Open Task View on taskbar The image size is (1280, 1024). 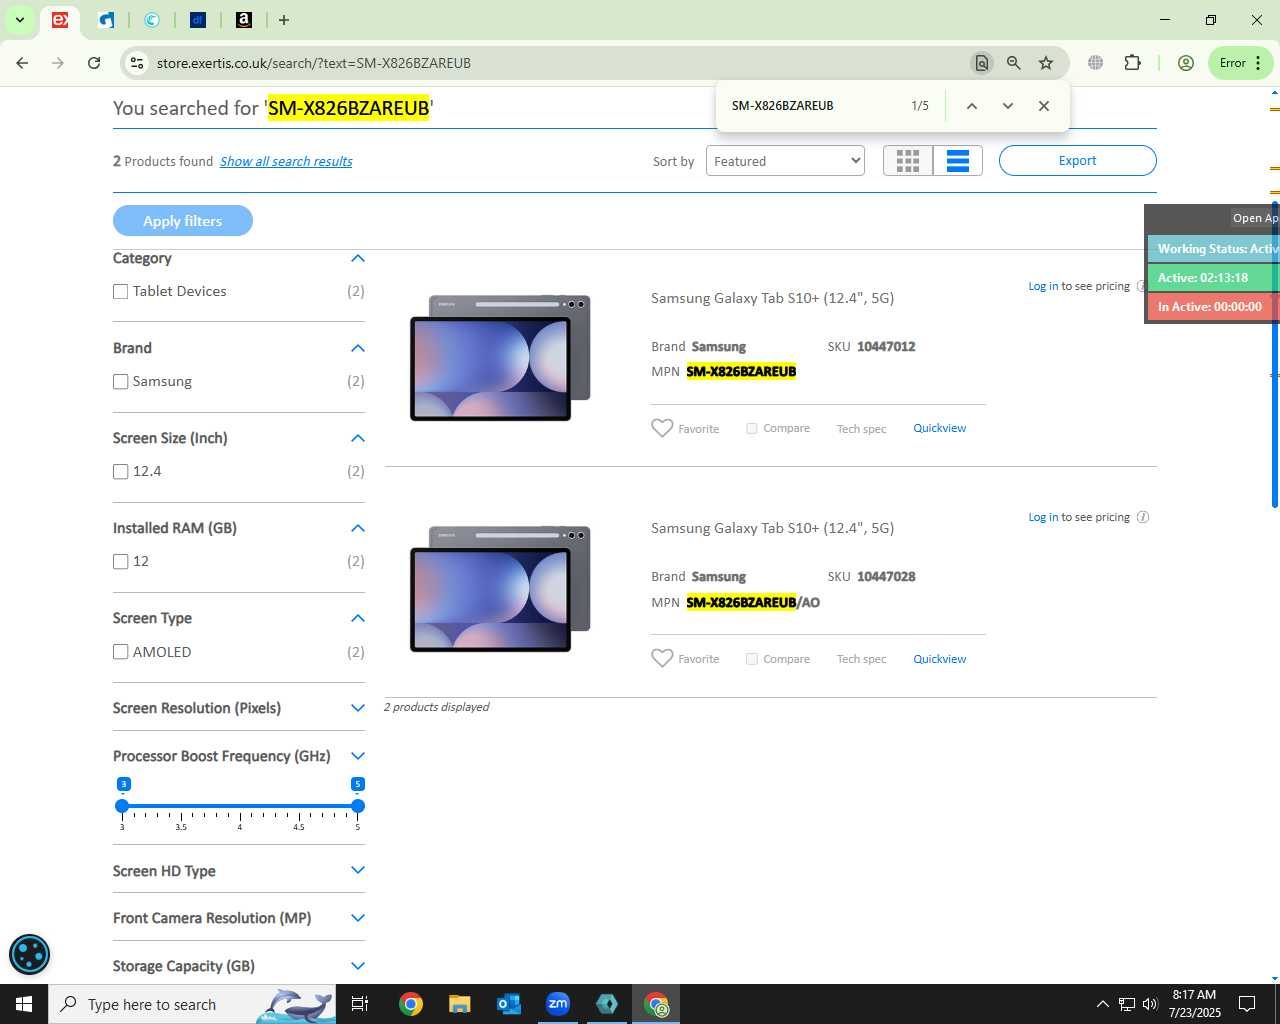[x=360, y=1004]
